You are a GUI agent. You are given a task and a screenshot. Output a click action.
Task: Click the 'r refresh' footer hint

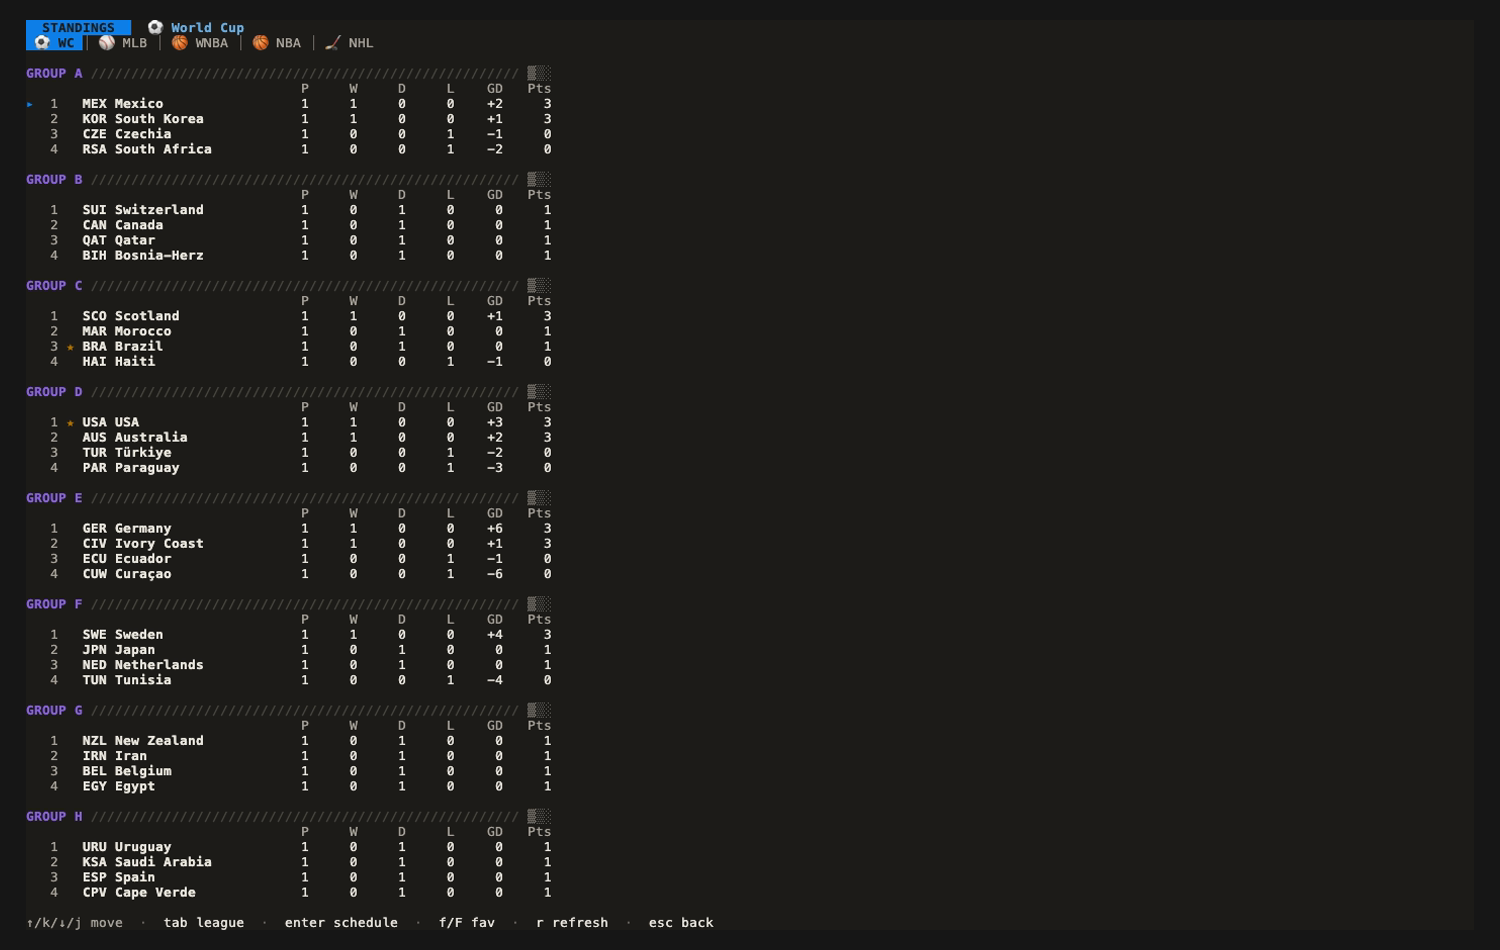pos(572,923)
